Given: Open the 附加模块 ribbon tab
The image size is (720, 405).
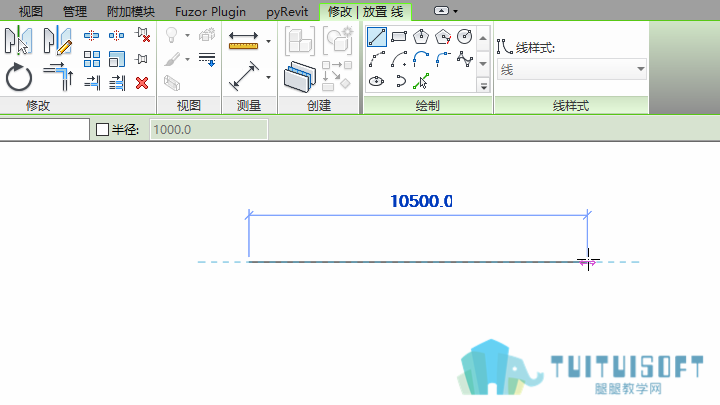Looking at the screenshot, I should [x=130, y=11].
